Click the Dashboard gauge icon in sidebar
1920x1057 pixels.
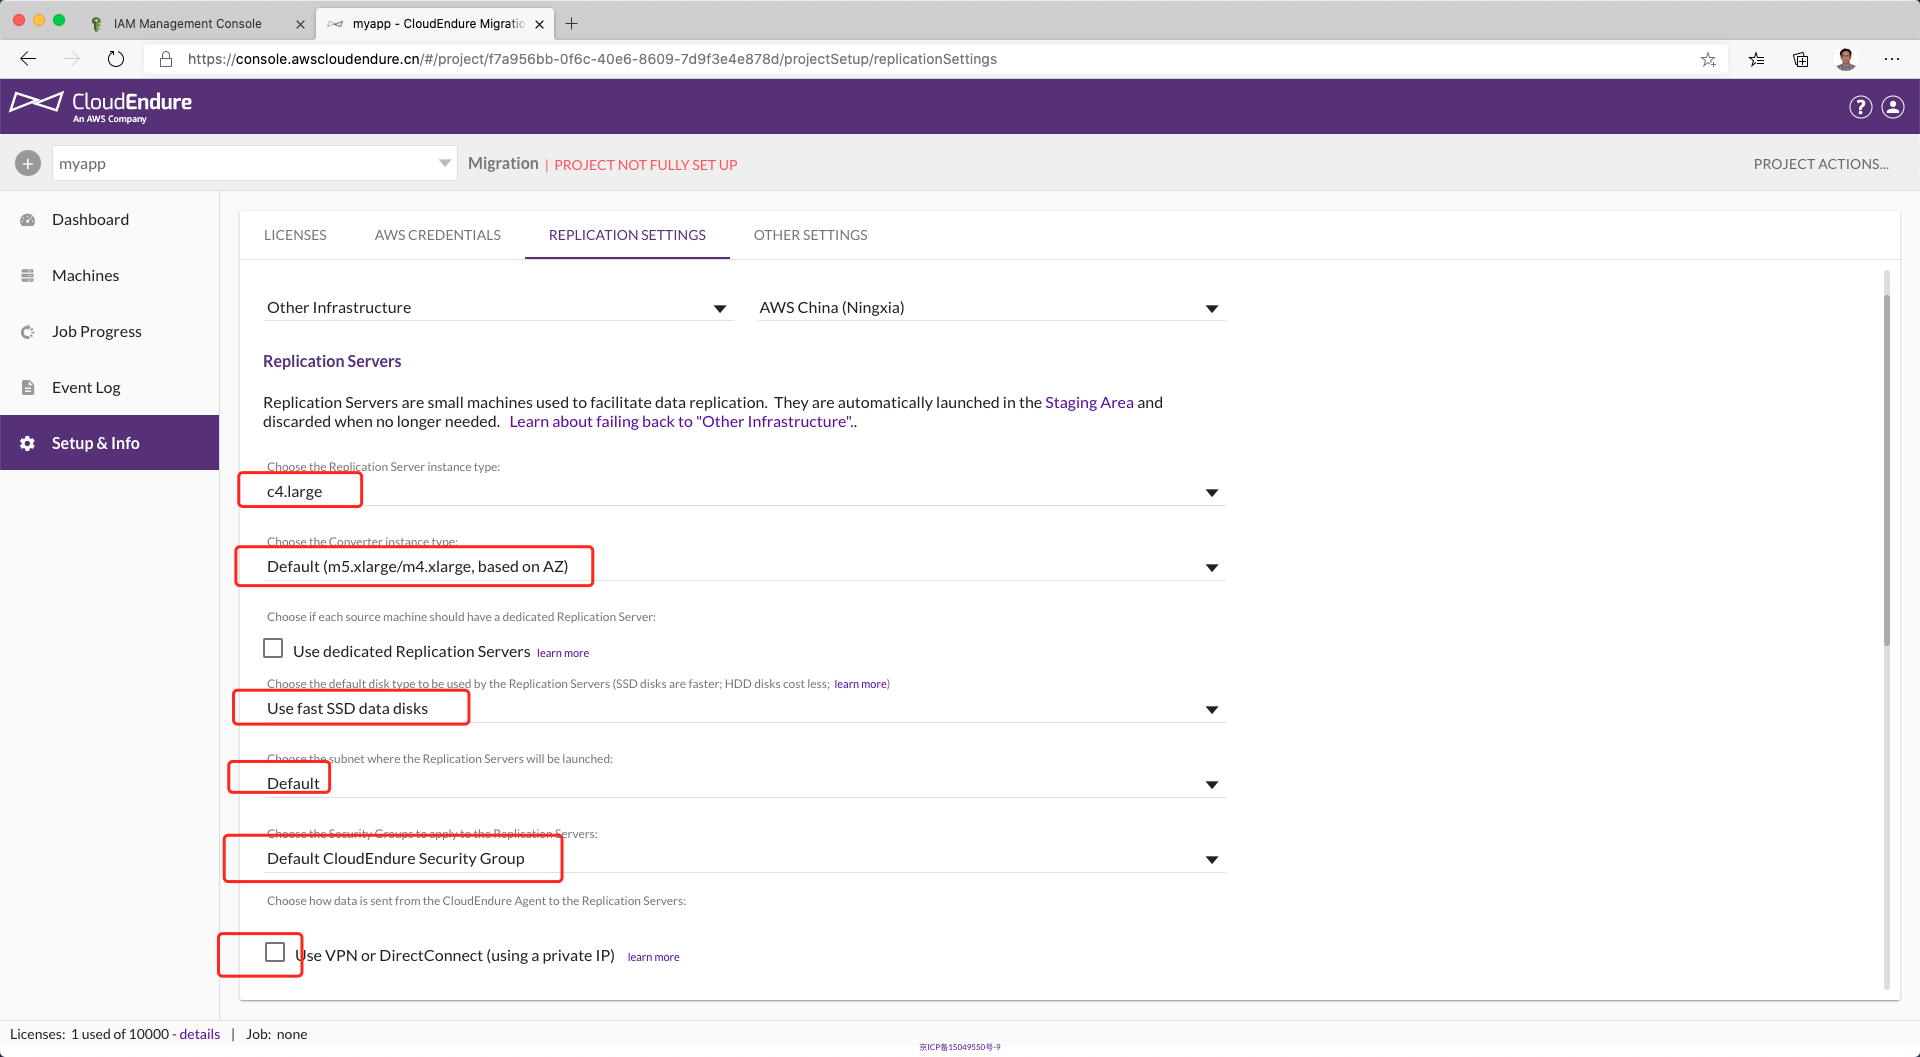tap(28, 220)
